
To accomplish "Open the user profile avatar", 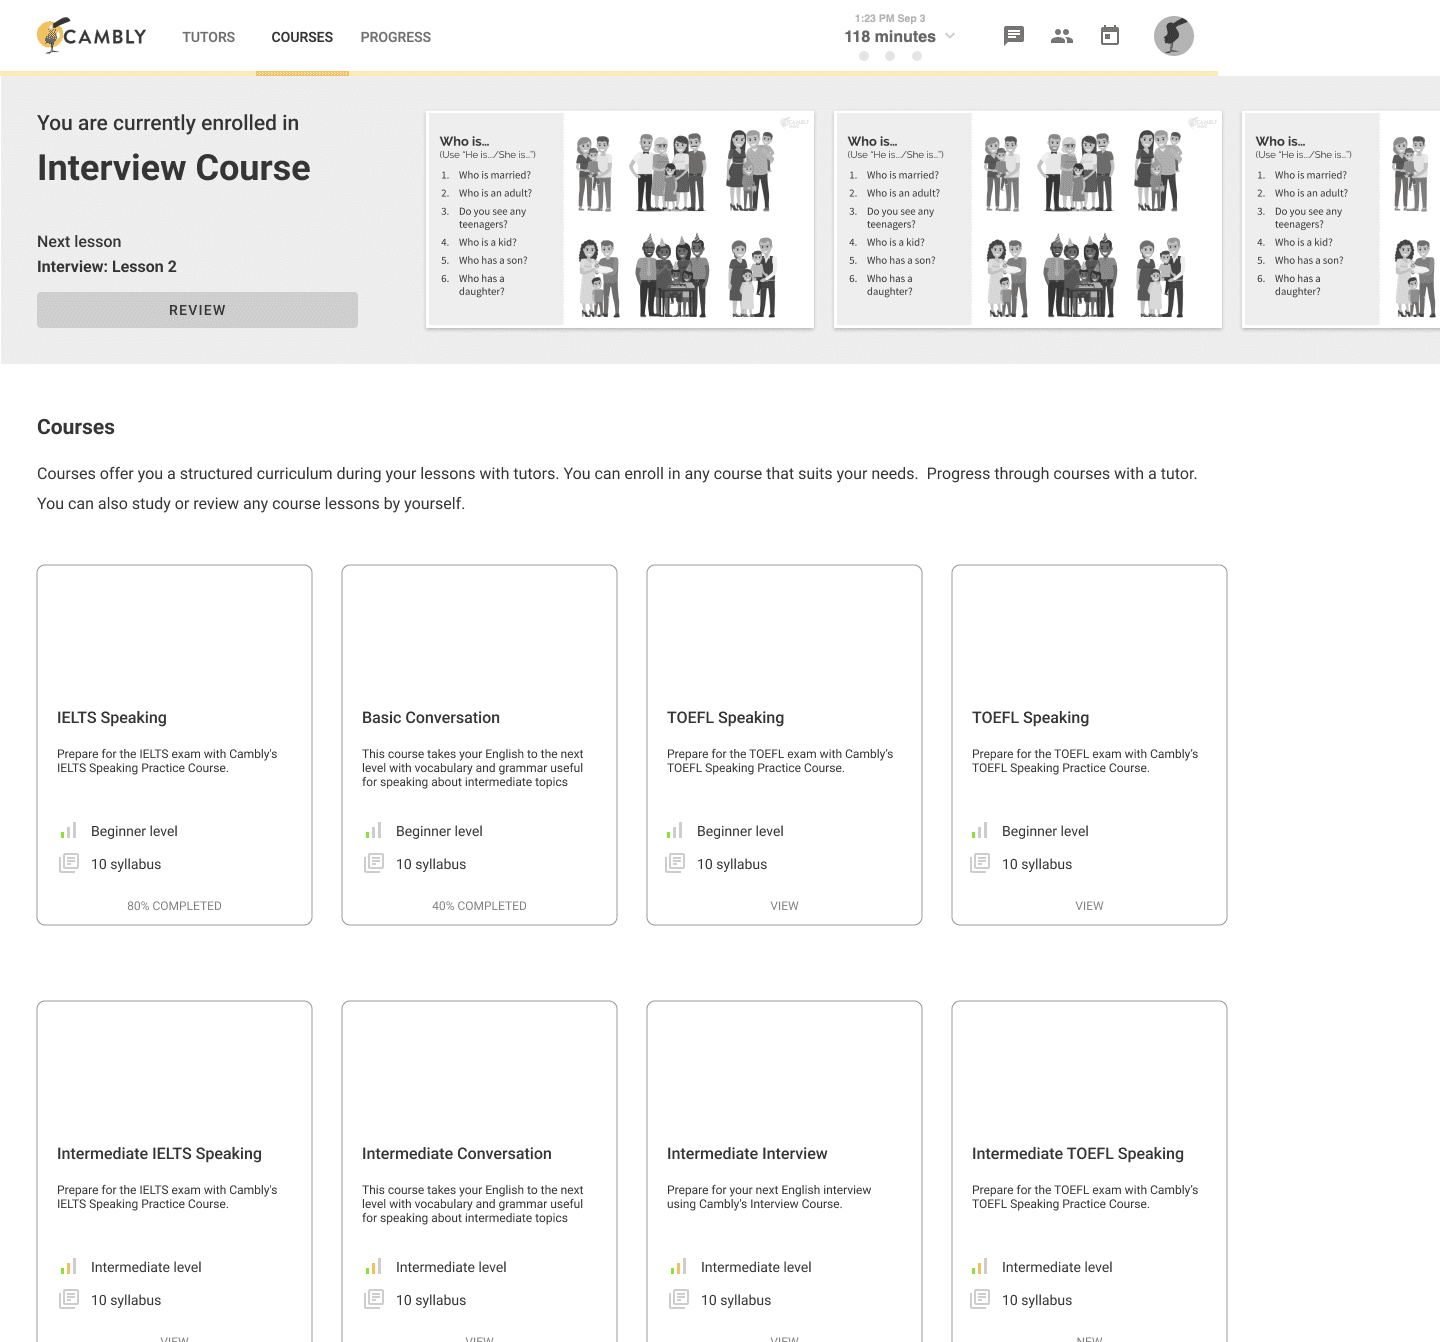I will pos(1174,36).
